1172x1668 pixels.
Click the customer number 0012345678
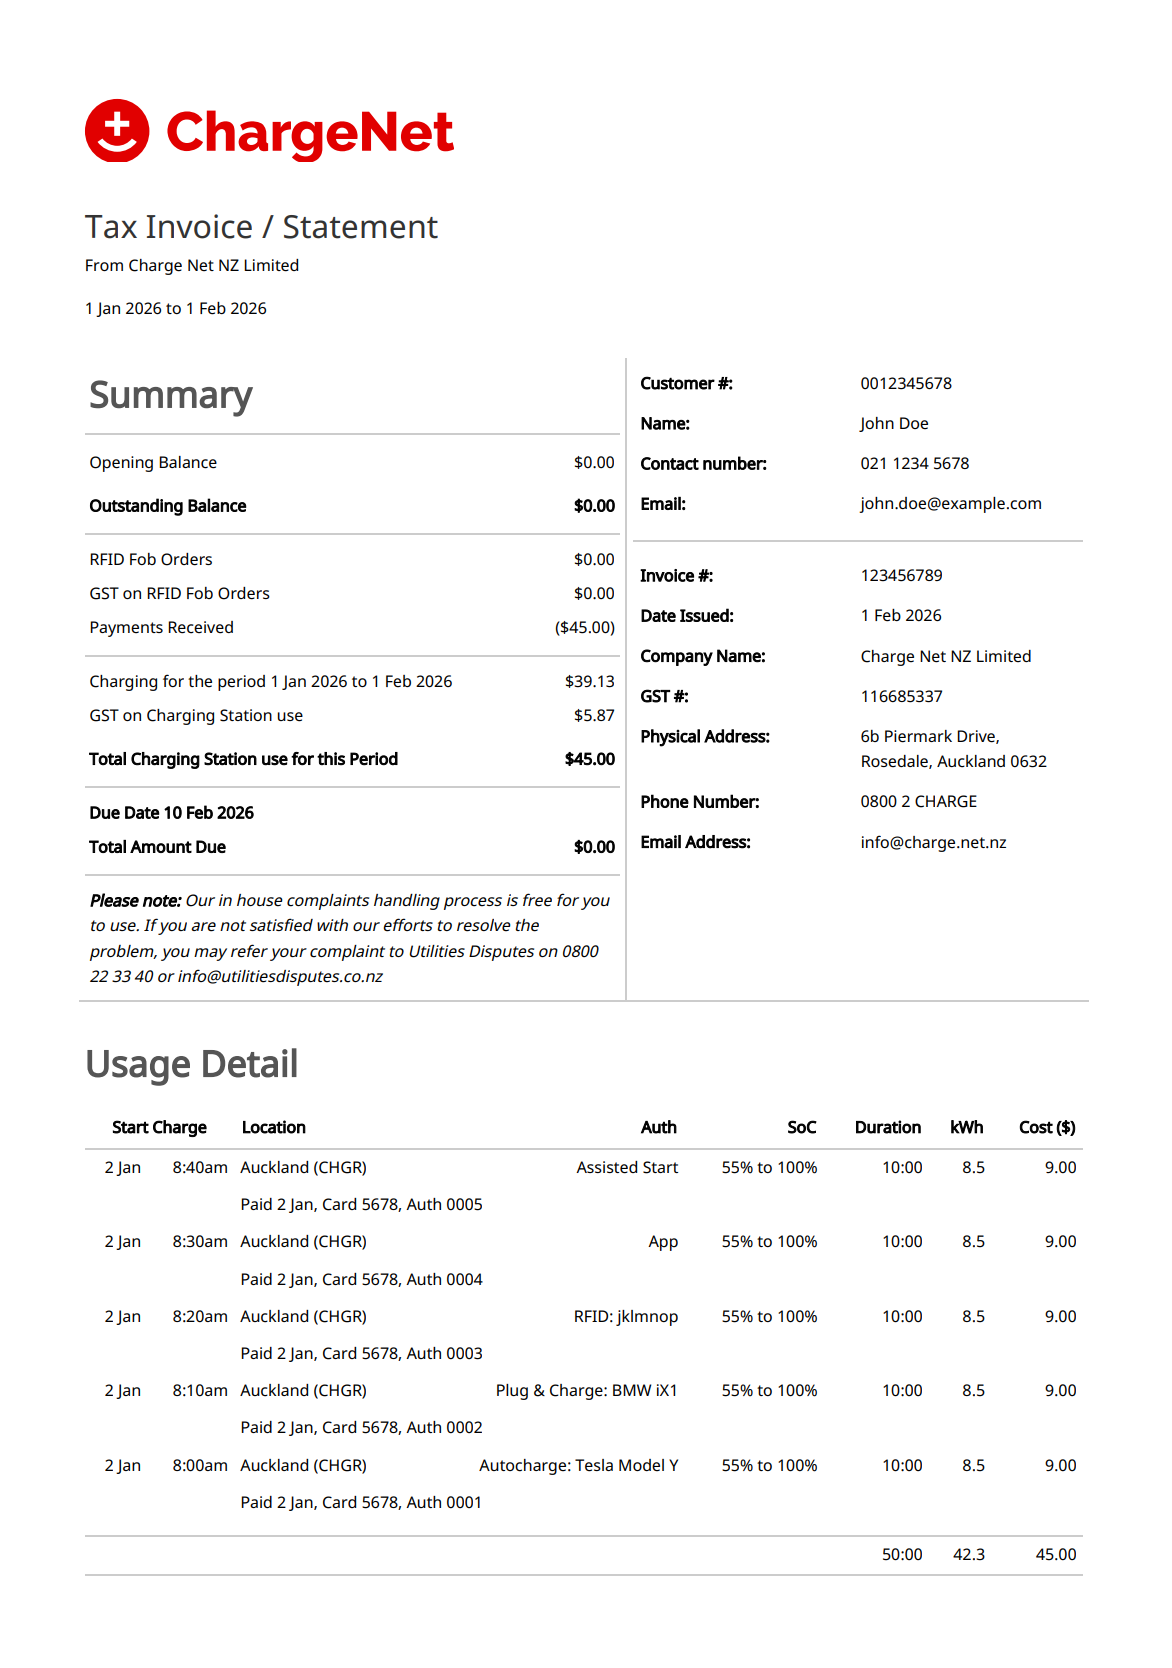click(905, 384)
